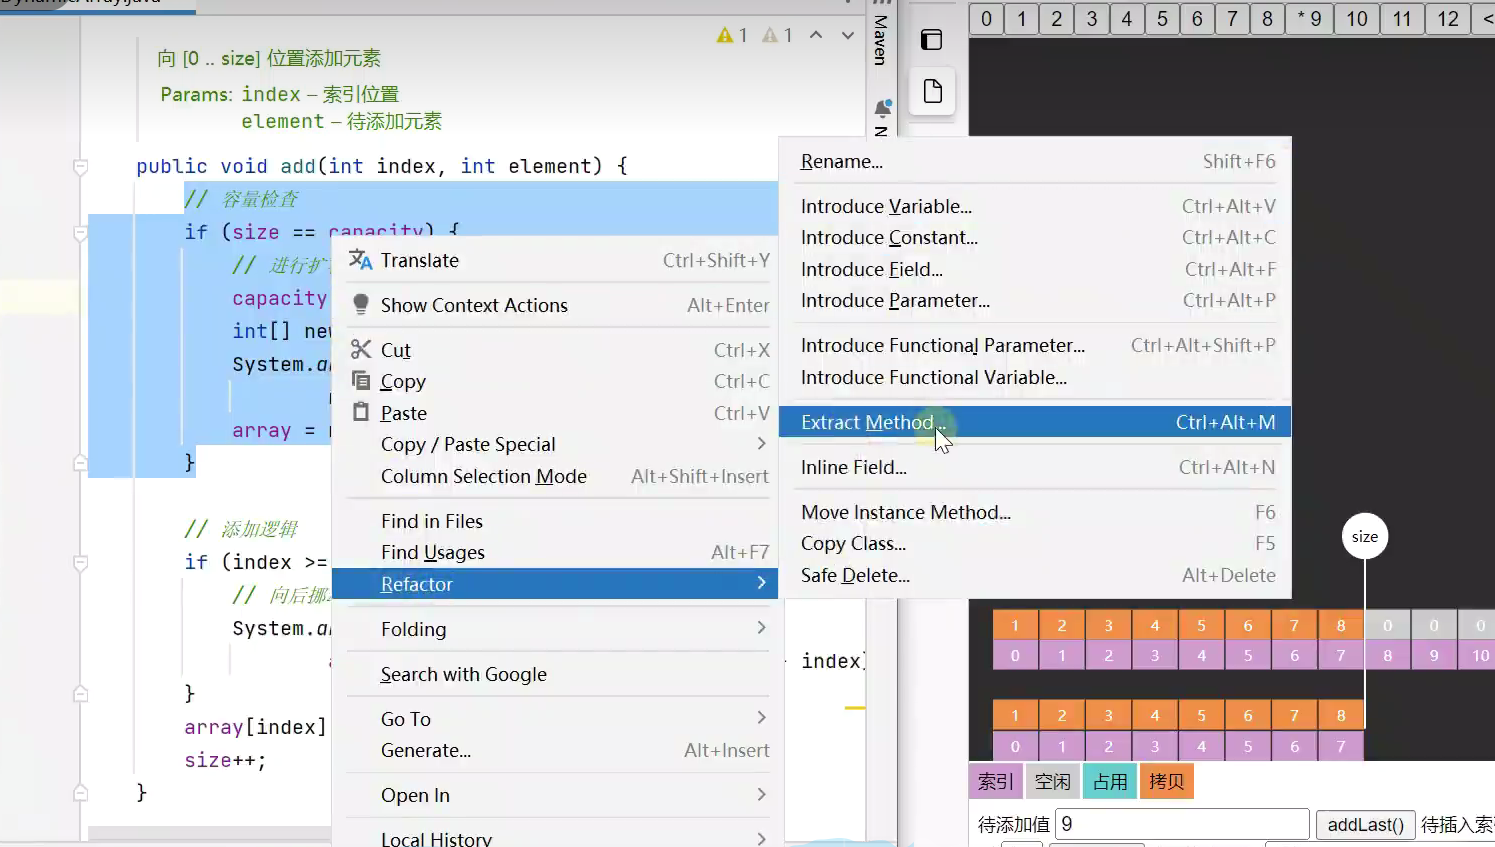Toggle Column Selection Mode

(x=555, y=476)
